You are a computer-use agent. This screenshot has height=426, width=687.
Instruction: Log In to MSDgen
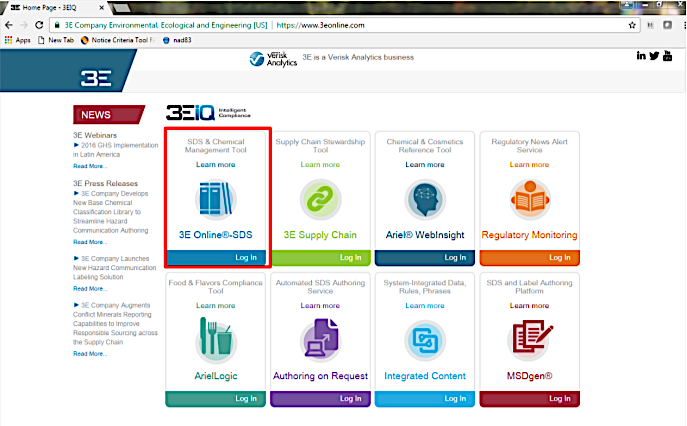pyautogui.click(x=560, y=398)
